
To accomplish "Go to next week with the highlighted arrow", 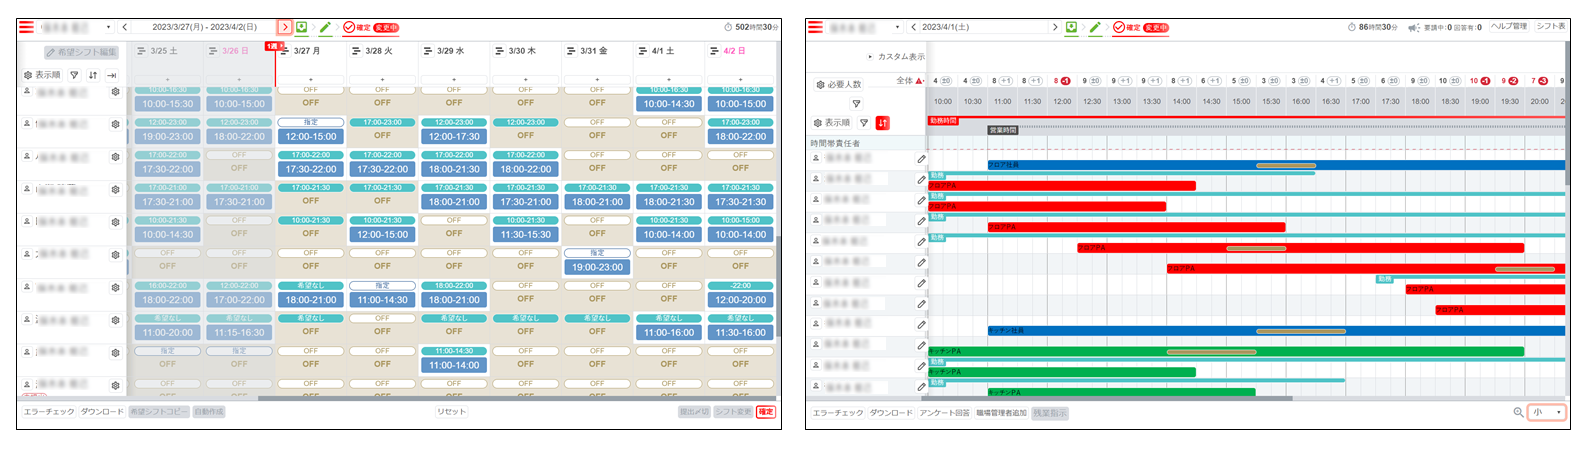I will tap(285, 27).
